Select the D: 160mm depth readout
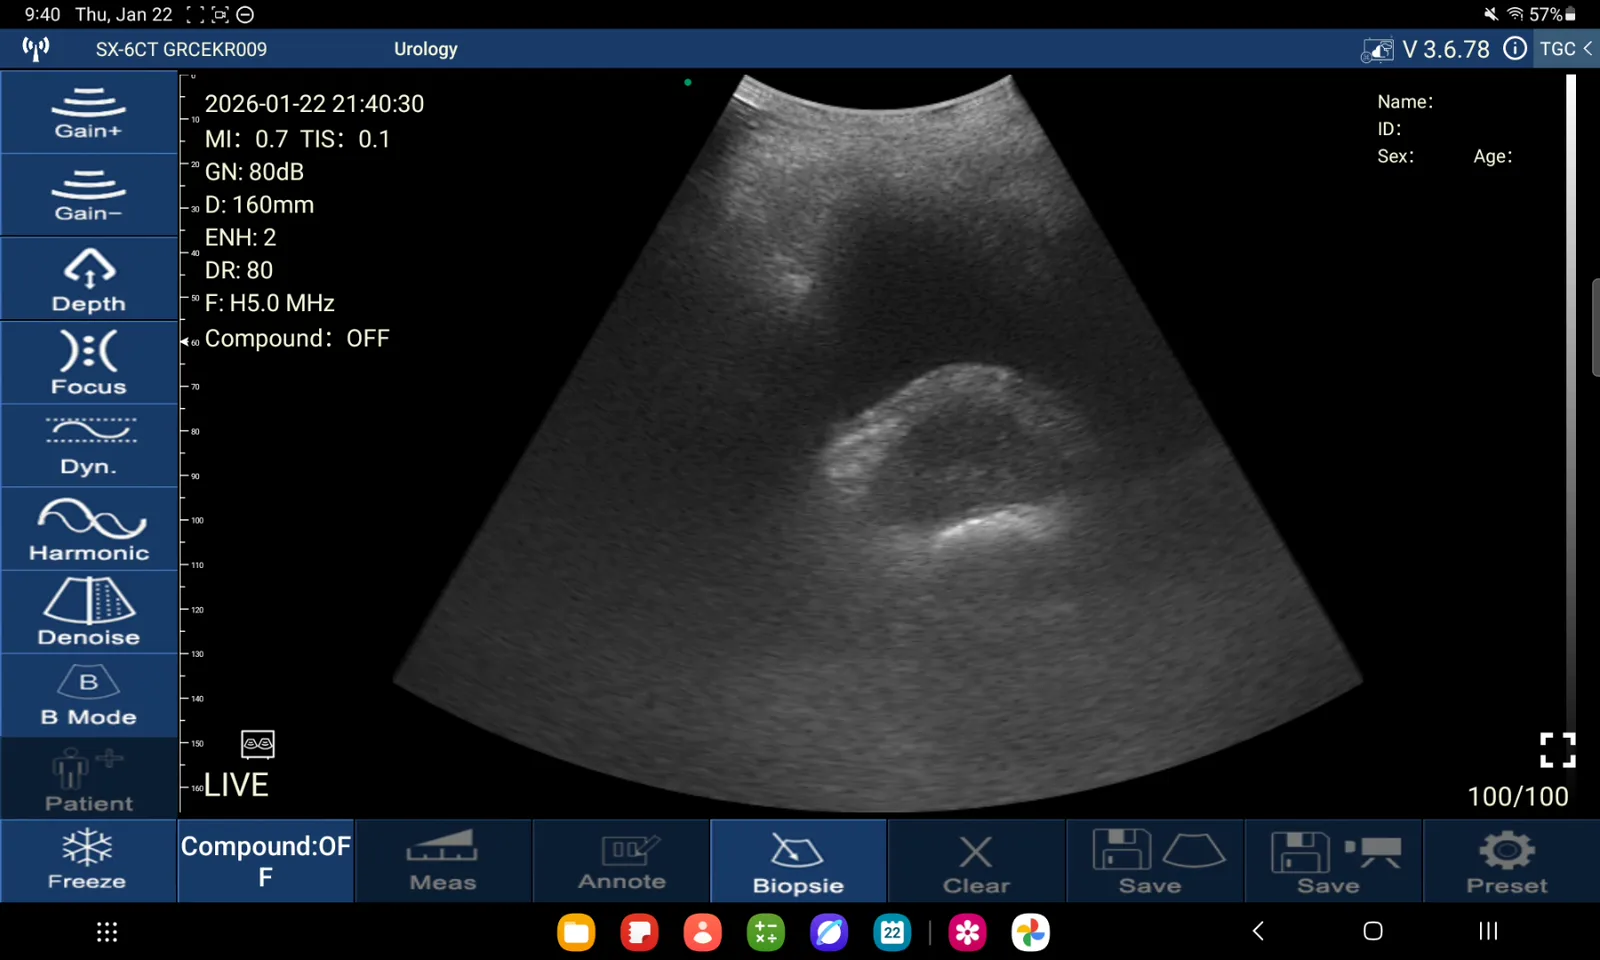The width and height of the screenshot is (1600, 960). 259,205
